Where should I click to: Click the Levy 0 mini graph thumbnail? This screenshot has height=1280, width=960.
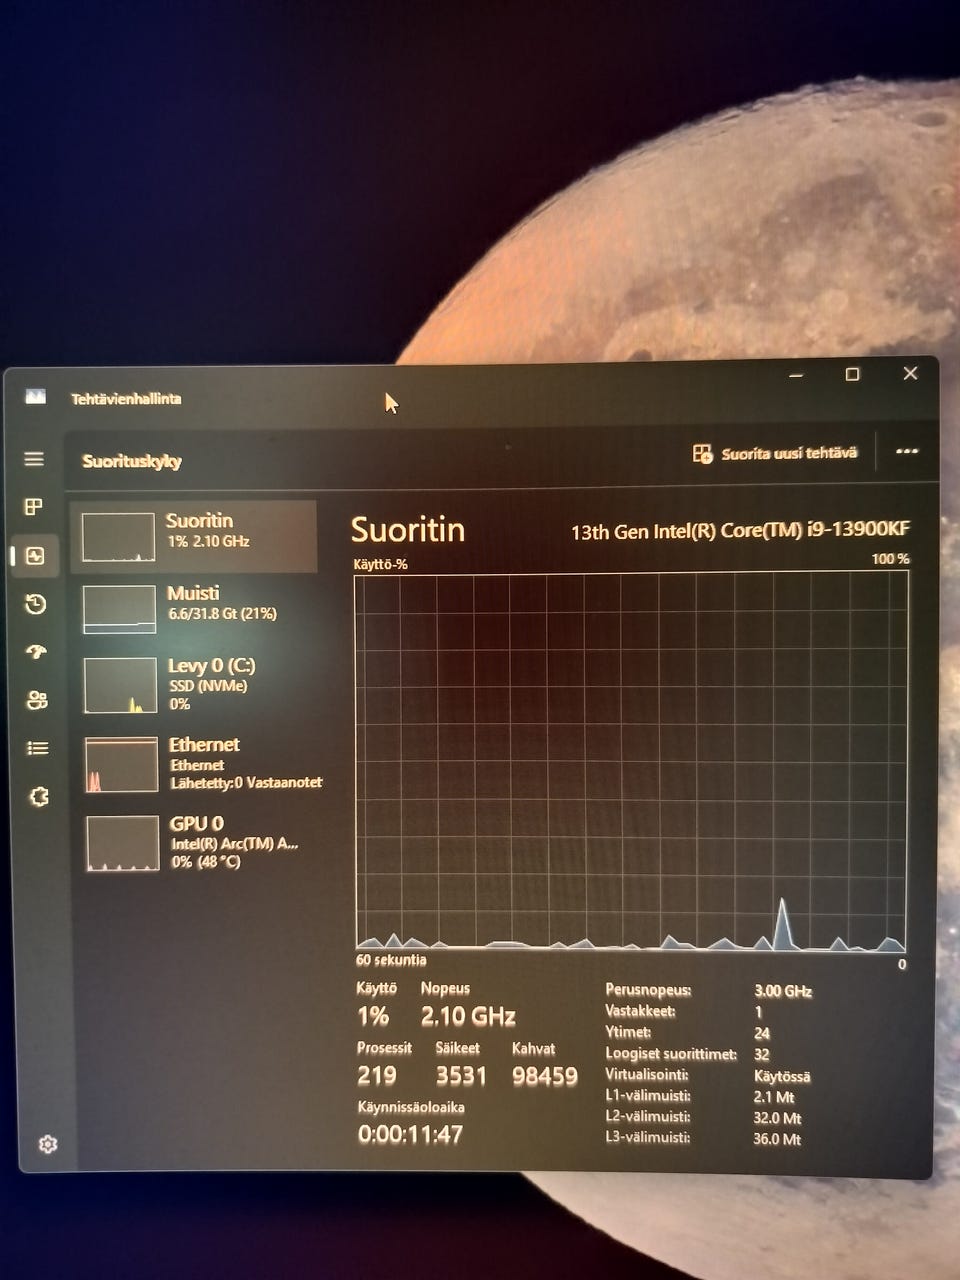120,686
